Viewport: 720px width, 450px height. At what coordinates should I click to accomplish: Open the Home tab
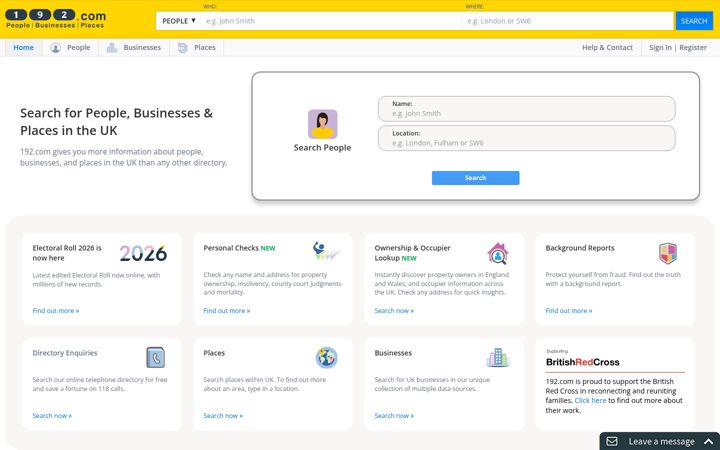[x=23, y=48]
